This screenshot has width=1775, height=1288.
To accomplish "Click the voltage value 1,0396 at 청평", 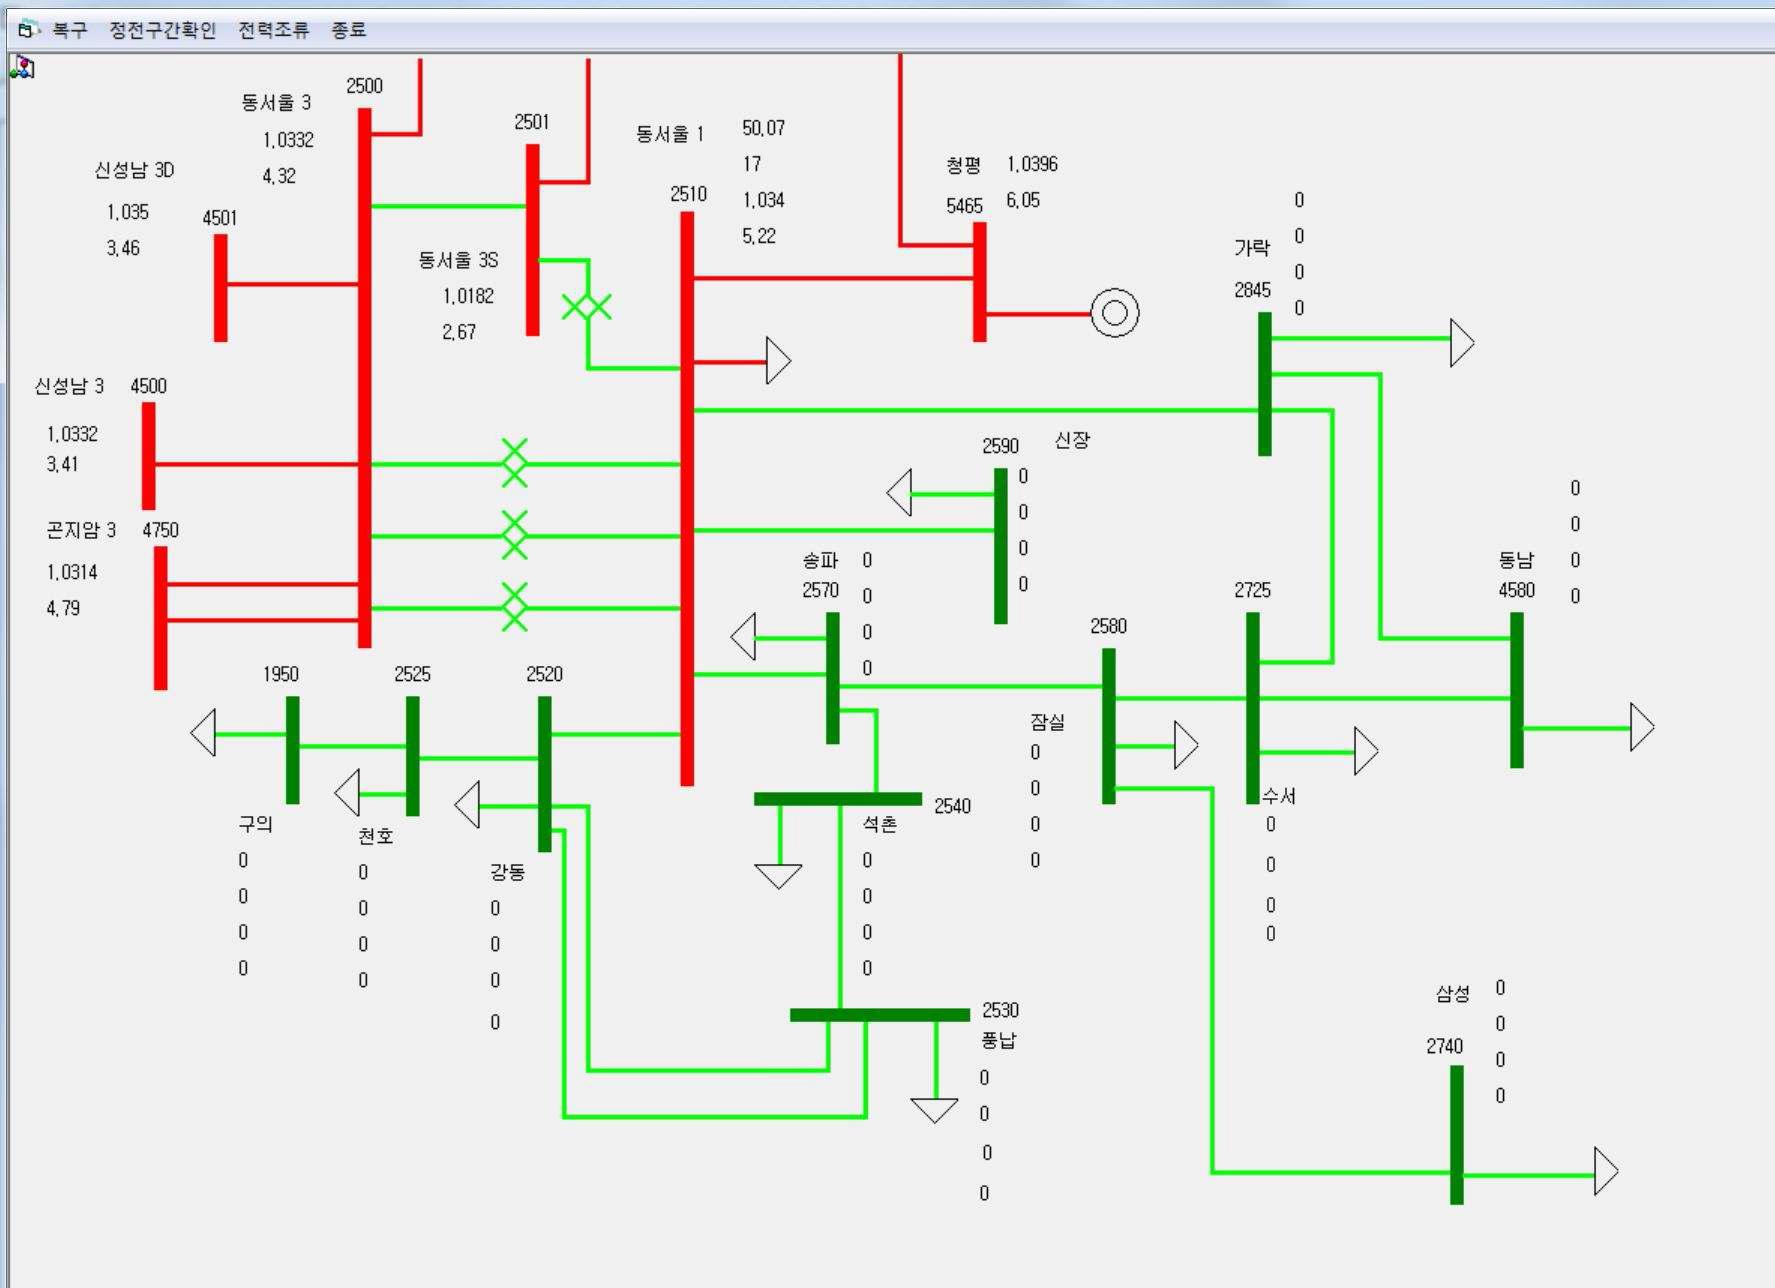I will pyautogui.click(x=1032, y=164).
